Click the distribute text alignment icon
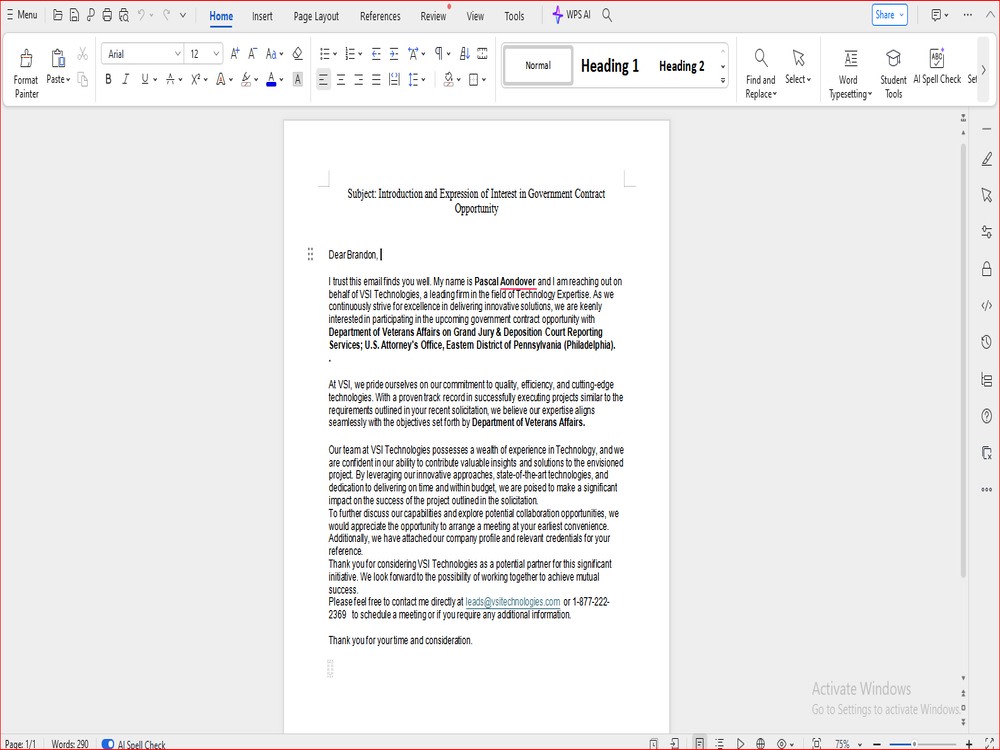Viewport: 1000px width, 750px height. (x=394, y=80)
